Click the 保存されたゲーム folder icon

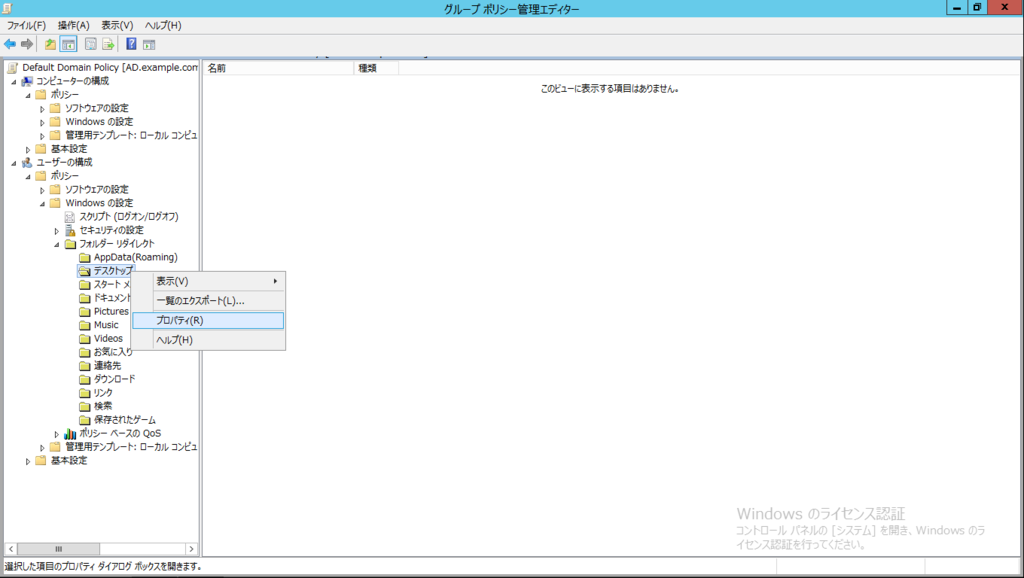(x=84, y=420)
